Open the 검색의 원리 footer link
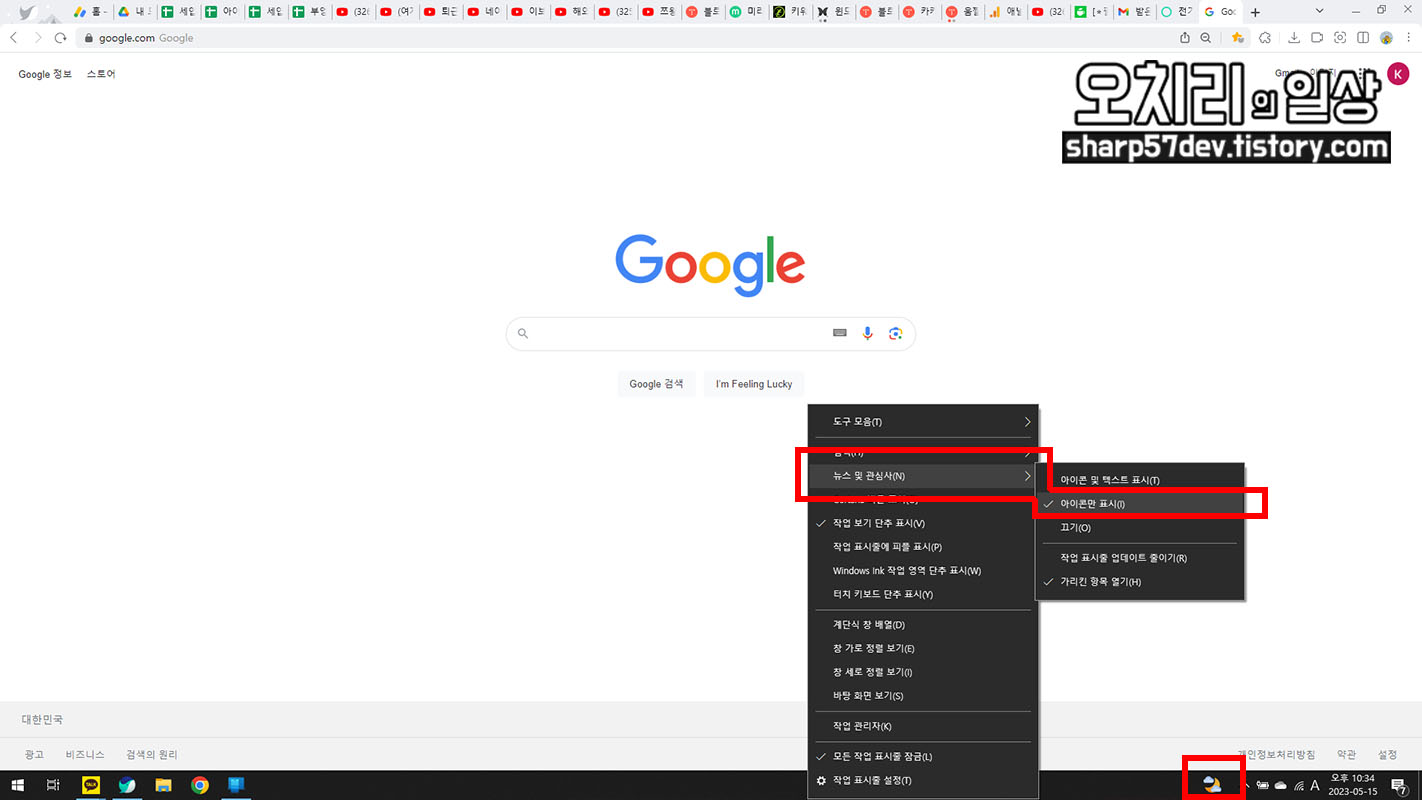 [x=152, y=755]
